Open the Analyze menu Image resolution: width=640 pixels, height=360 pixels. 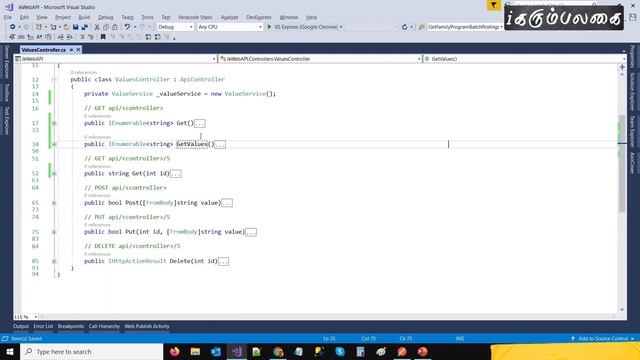[x=229, y=18]
